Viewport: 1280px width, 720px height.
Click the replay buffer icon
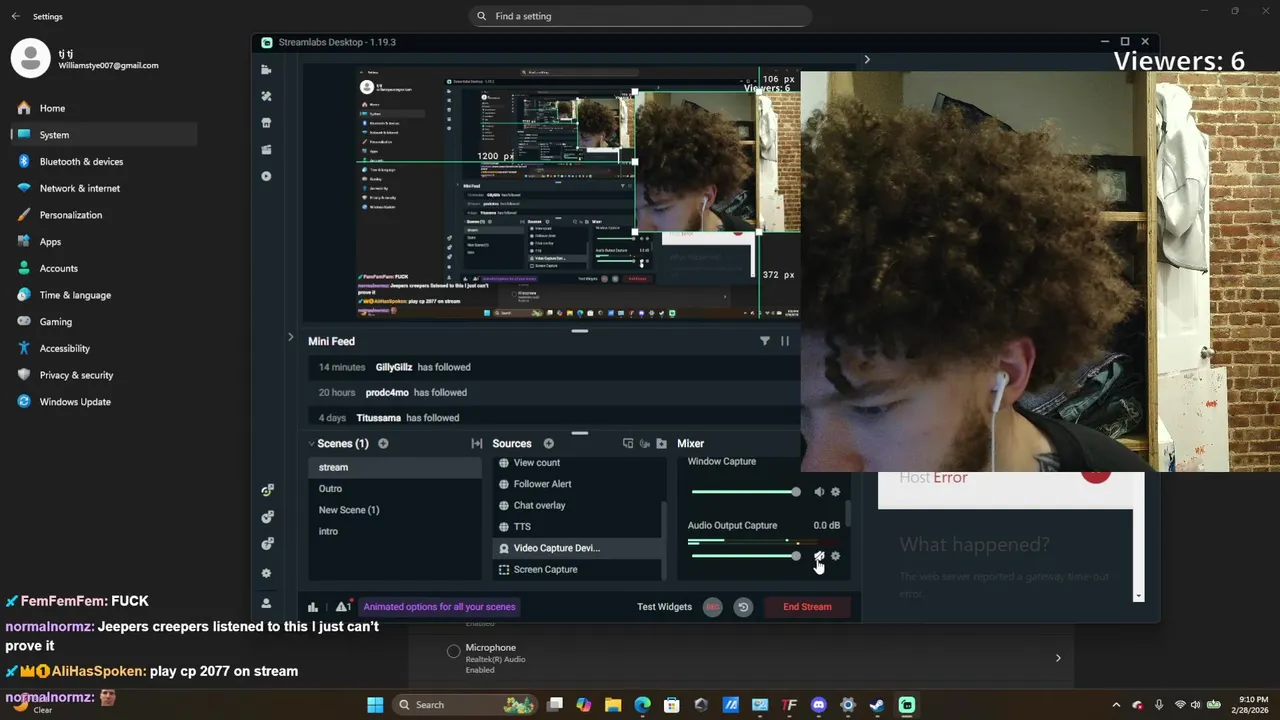[743, 607]
